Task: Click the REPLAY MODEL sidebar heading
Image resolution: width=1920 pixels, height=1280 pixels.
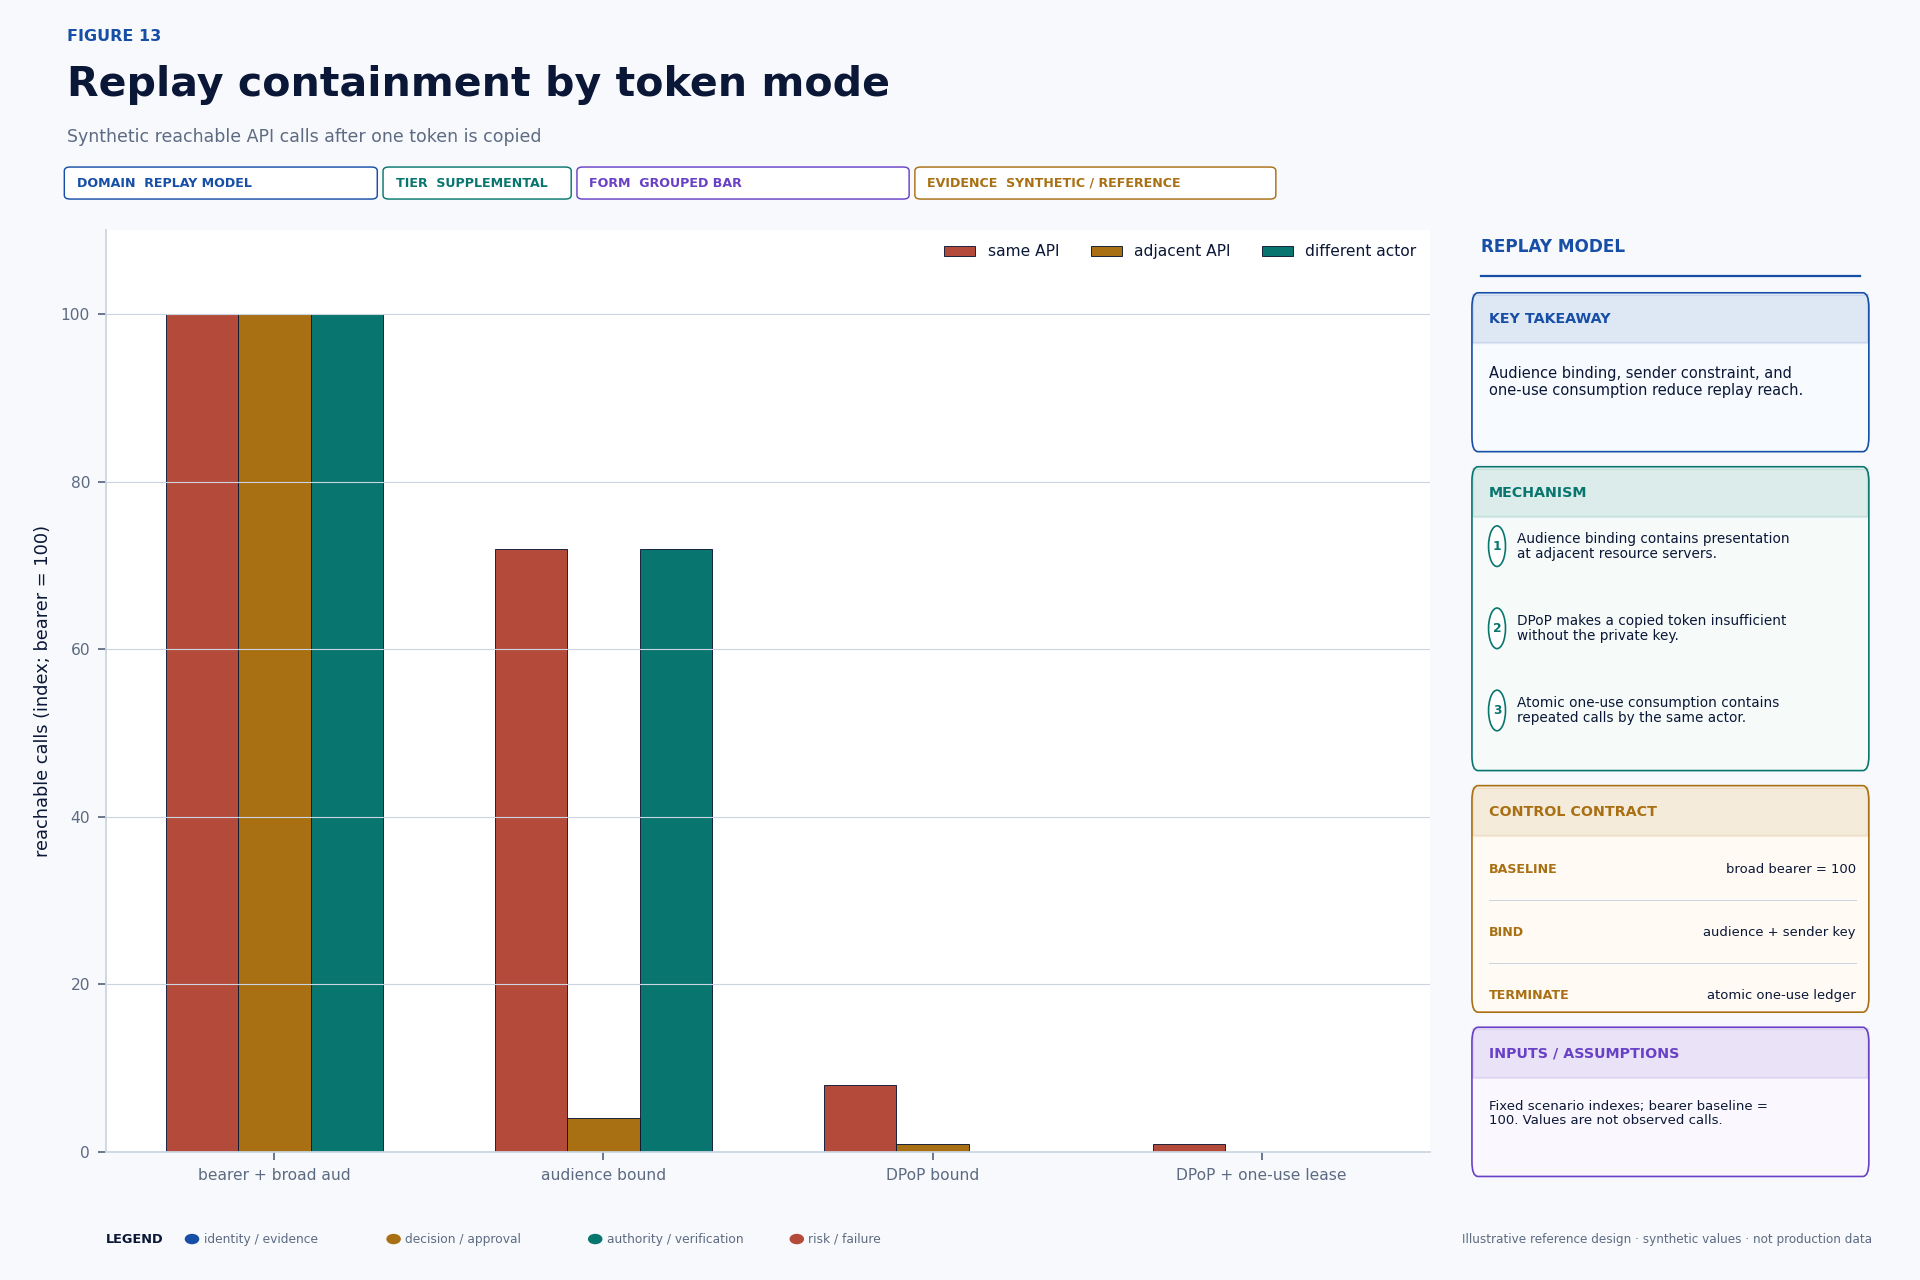Action: (x=1553, y=246)
